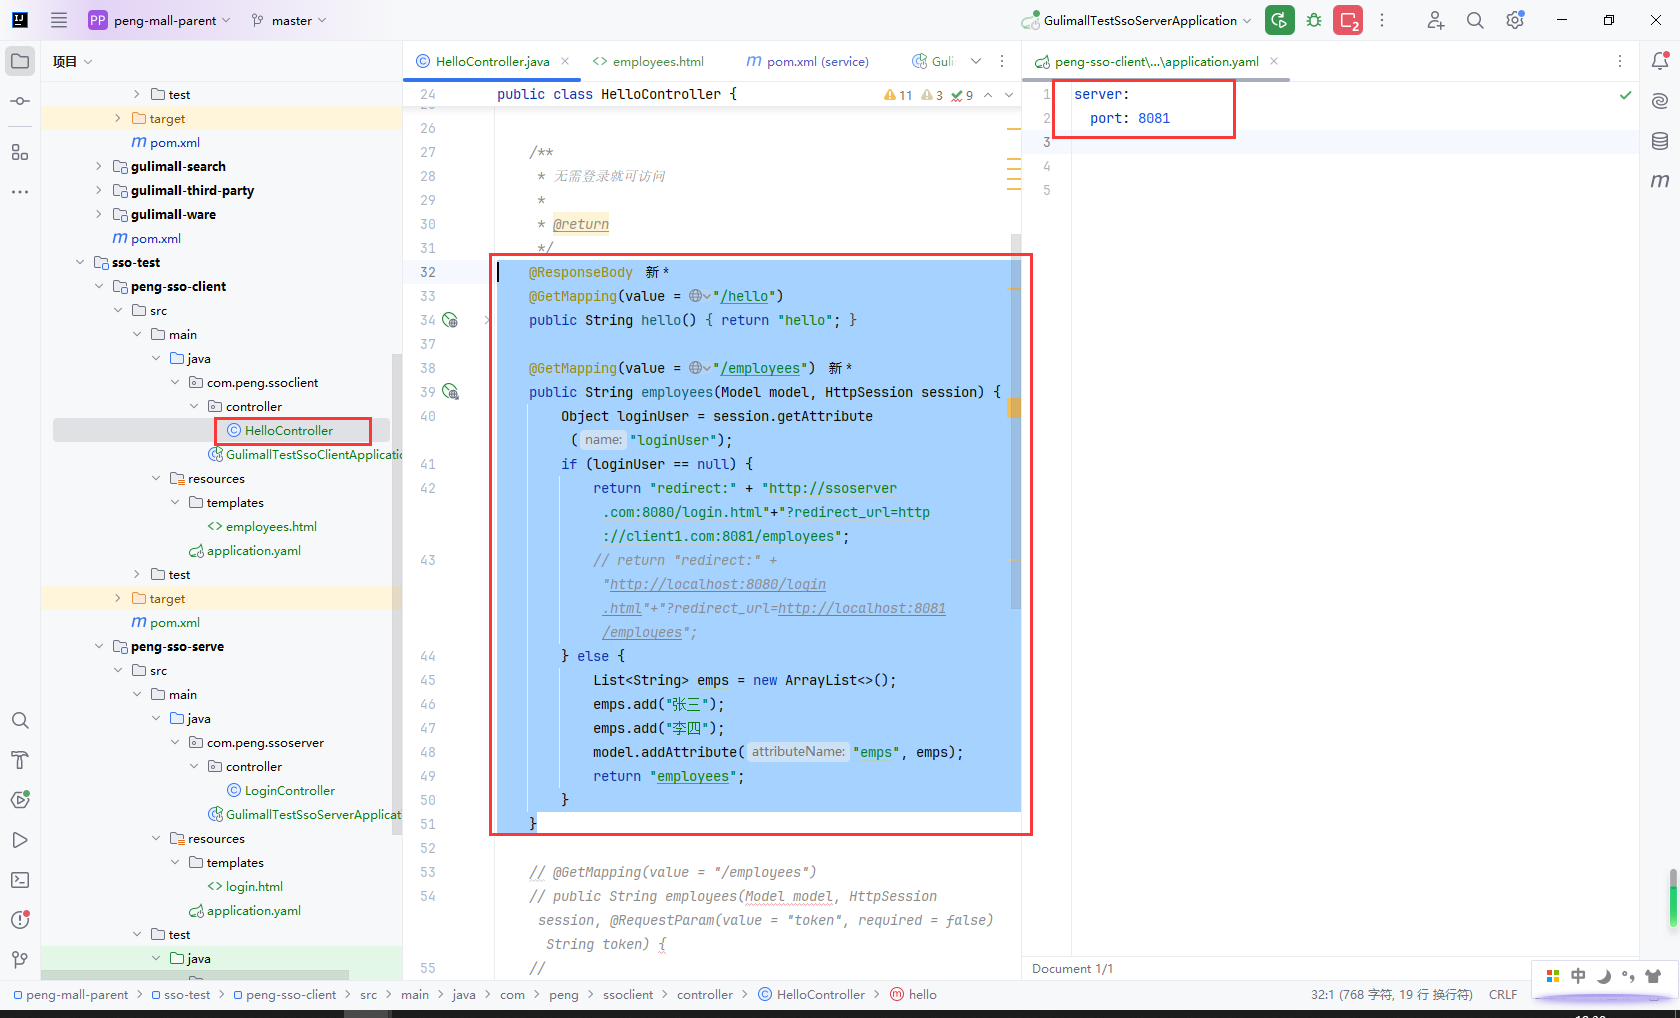
Task: Open Search Everywhere magnifier
Action: [x=1475, y=20]
